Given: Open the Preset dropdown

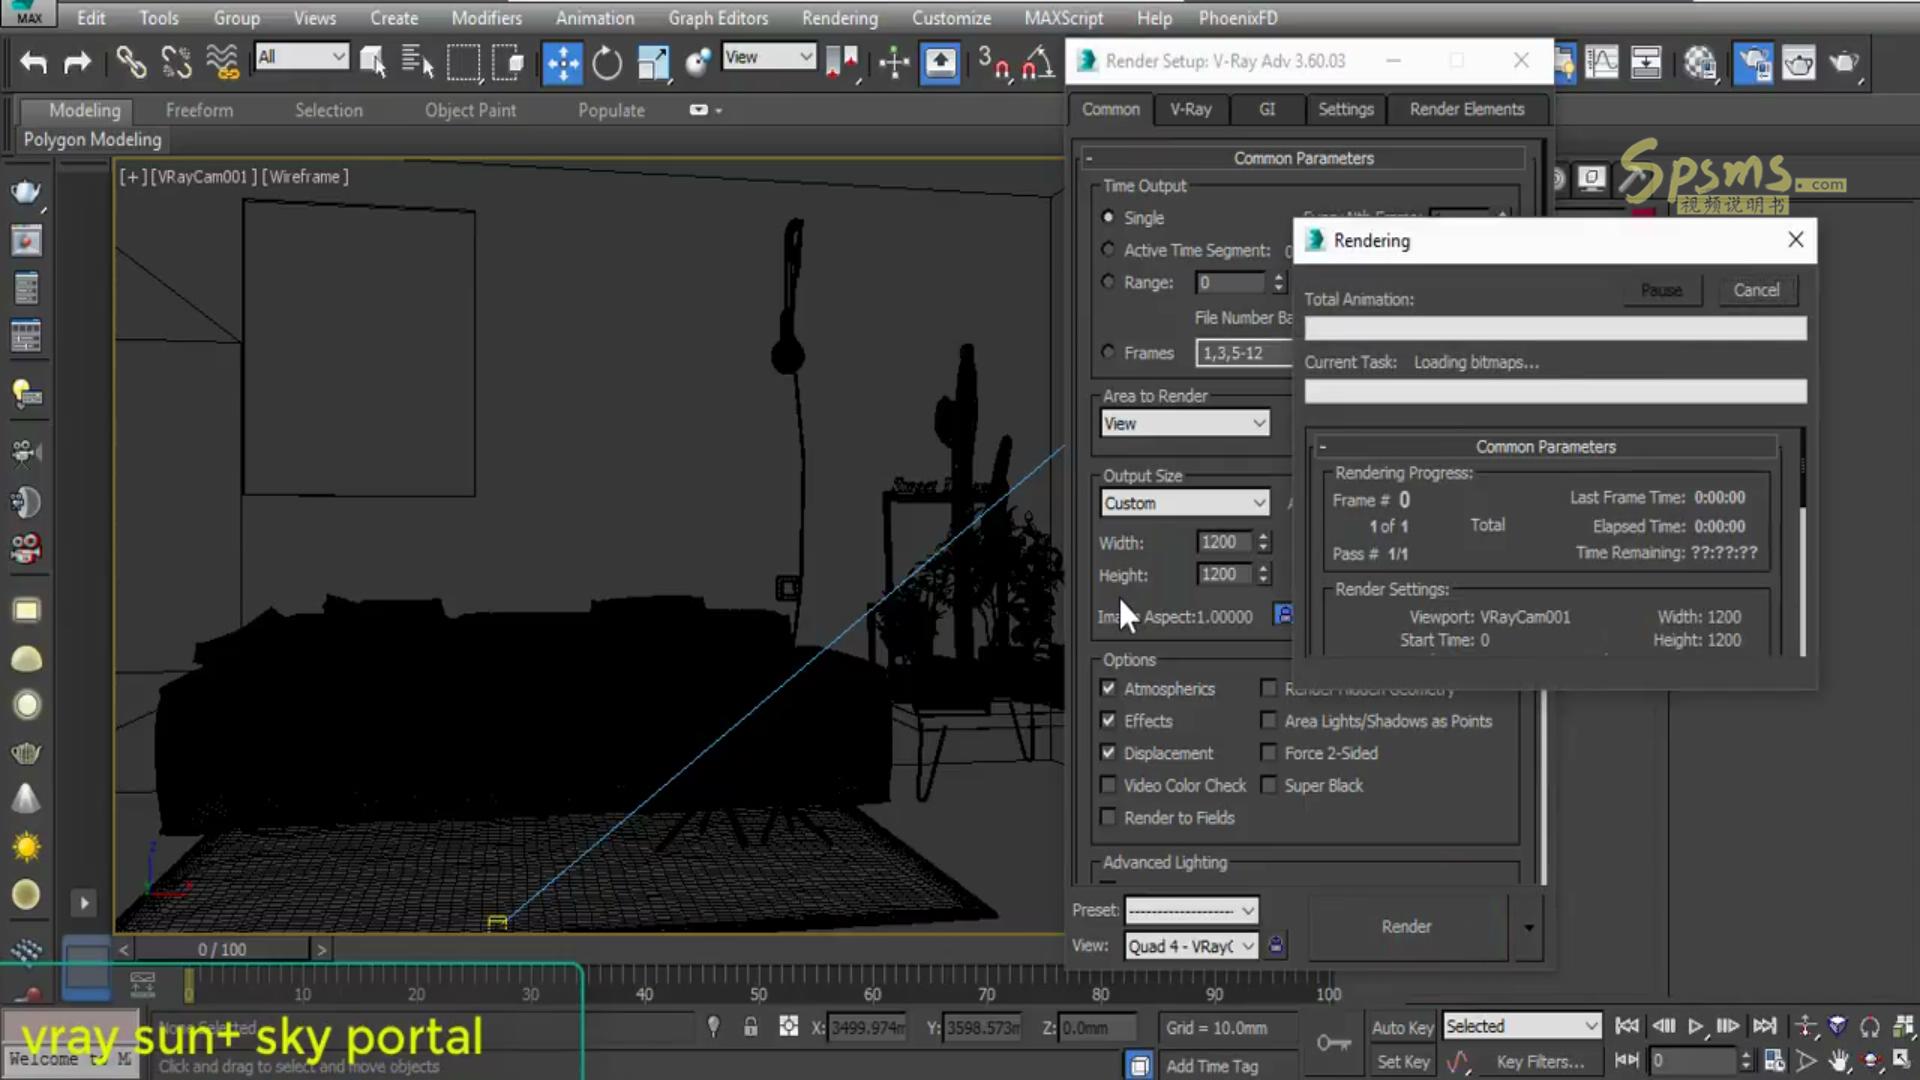Looking at the screenshot, I should pyautogui.click(x=1191, y=910).
